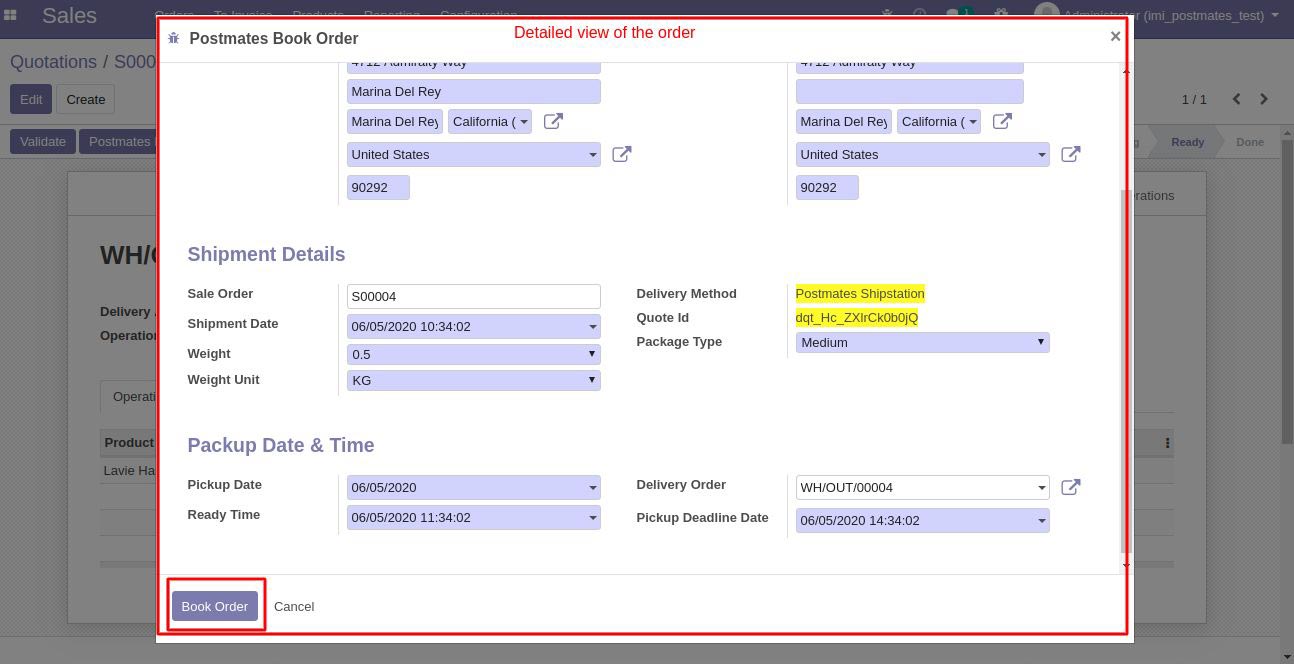
Task: Click the dialog scrollbar up arrow
Action: [1126, 71]
